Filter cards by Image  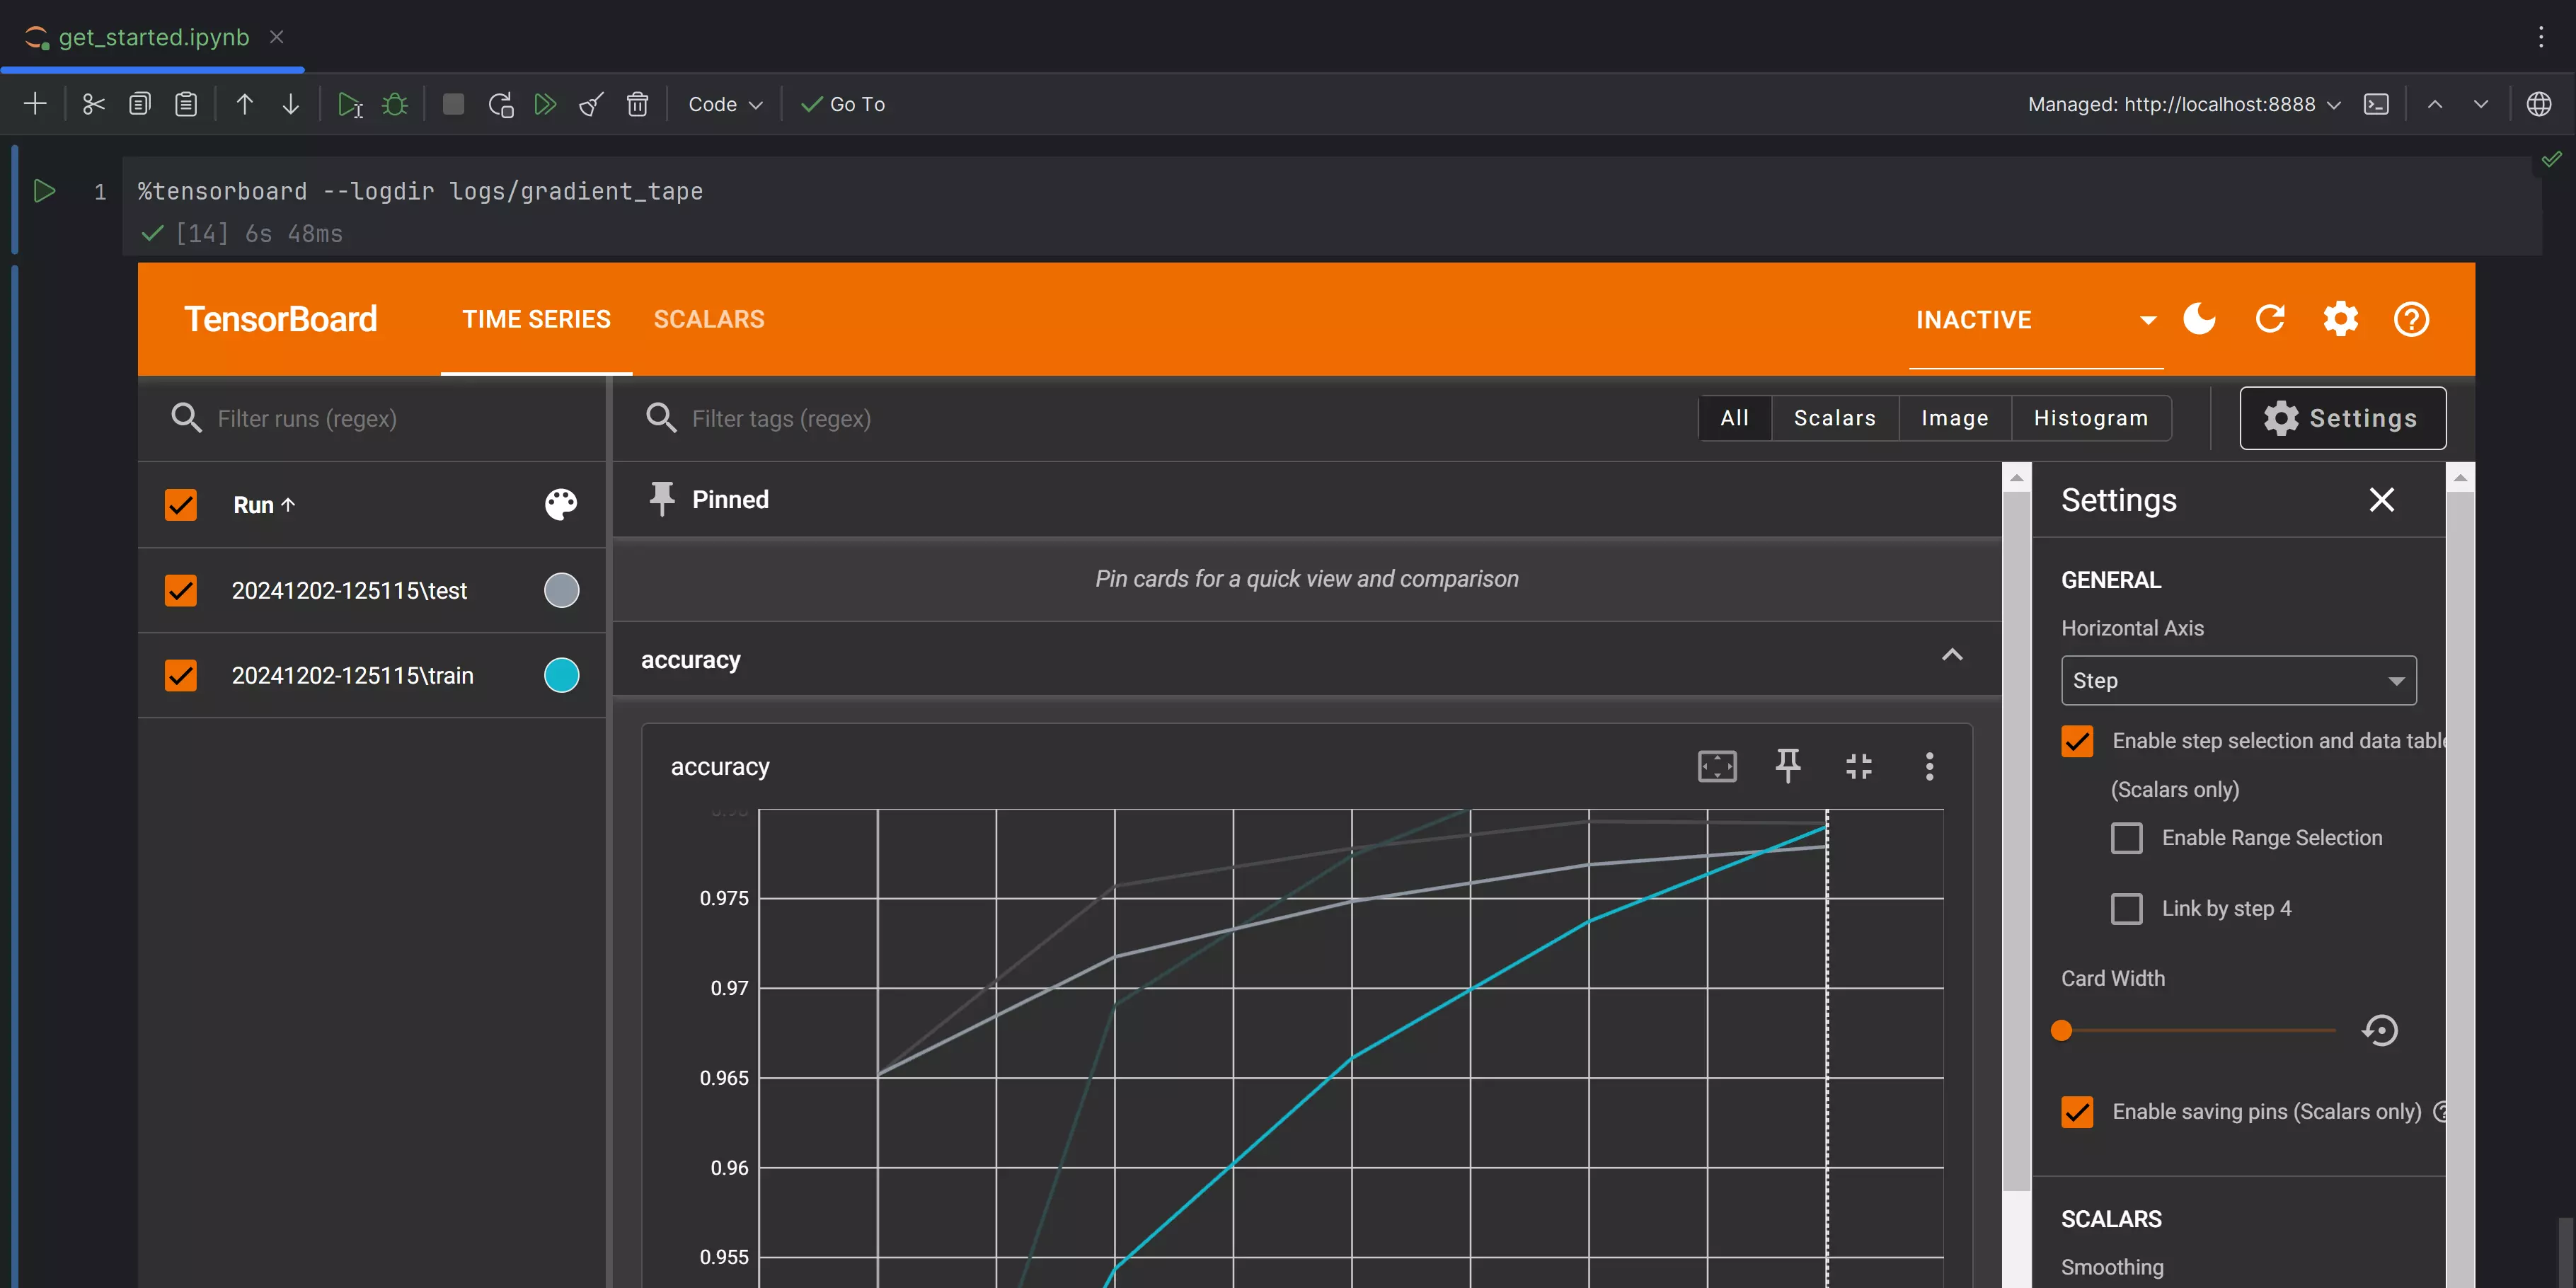click(1955, 418)
